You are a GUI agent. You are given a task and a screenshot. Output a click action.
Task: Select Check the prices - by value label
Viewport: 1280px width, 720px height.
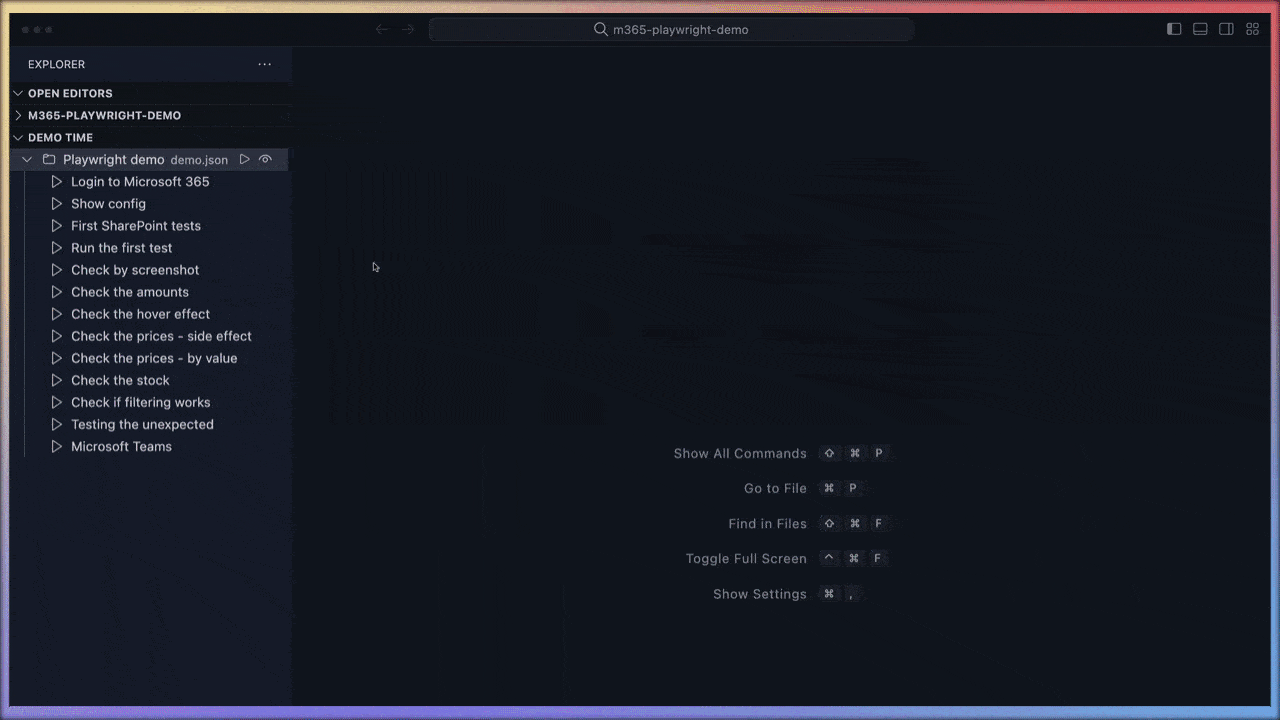pos(154,358)
